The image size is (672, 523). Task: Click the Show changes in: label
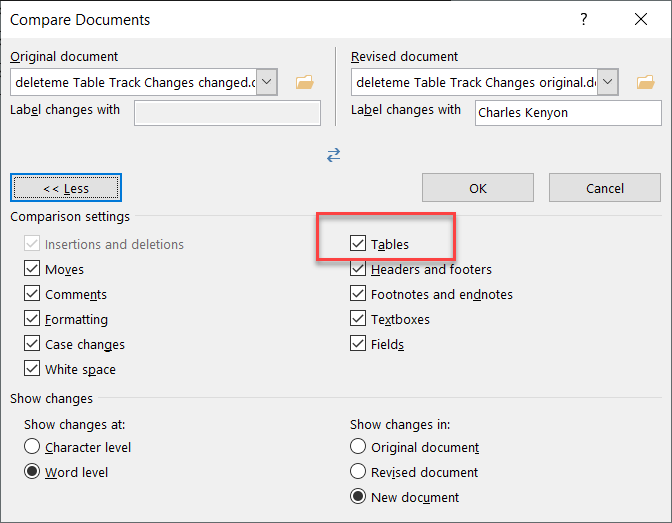click(400, 424)
